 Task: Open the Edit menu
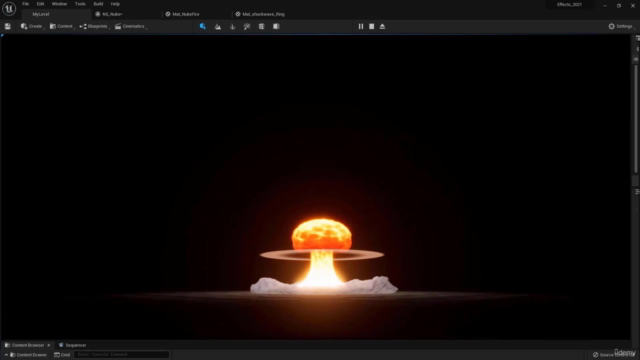click(40, 4)
